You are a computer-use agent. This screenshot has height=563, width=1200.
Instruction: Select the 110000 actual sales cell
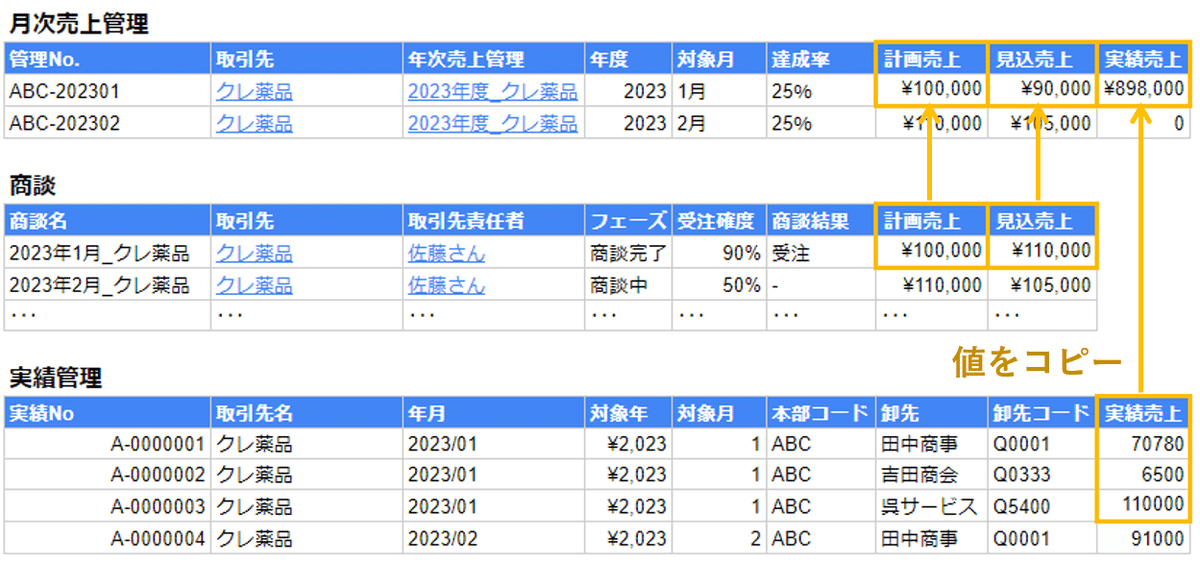pos(1143,507)
